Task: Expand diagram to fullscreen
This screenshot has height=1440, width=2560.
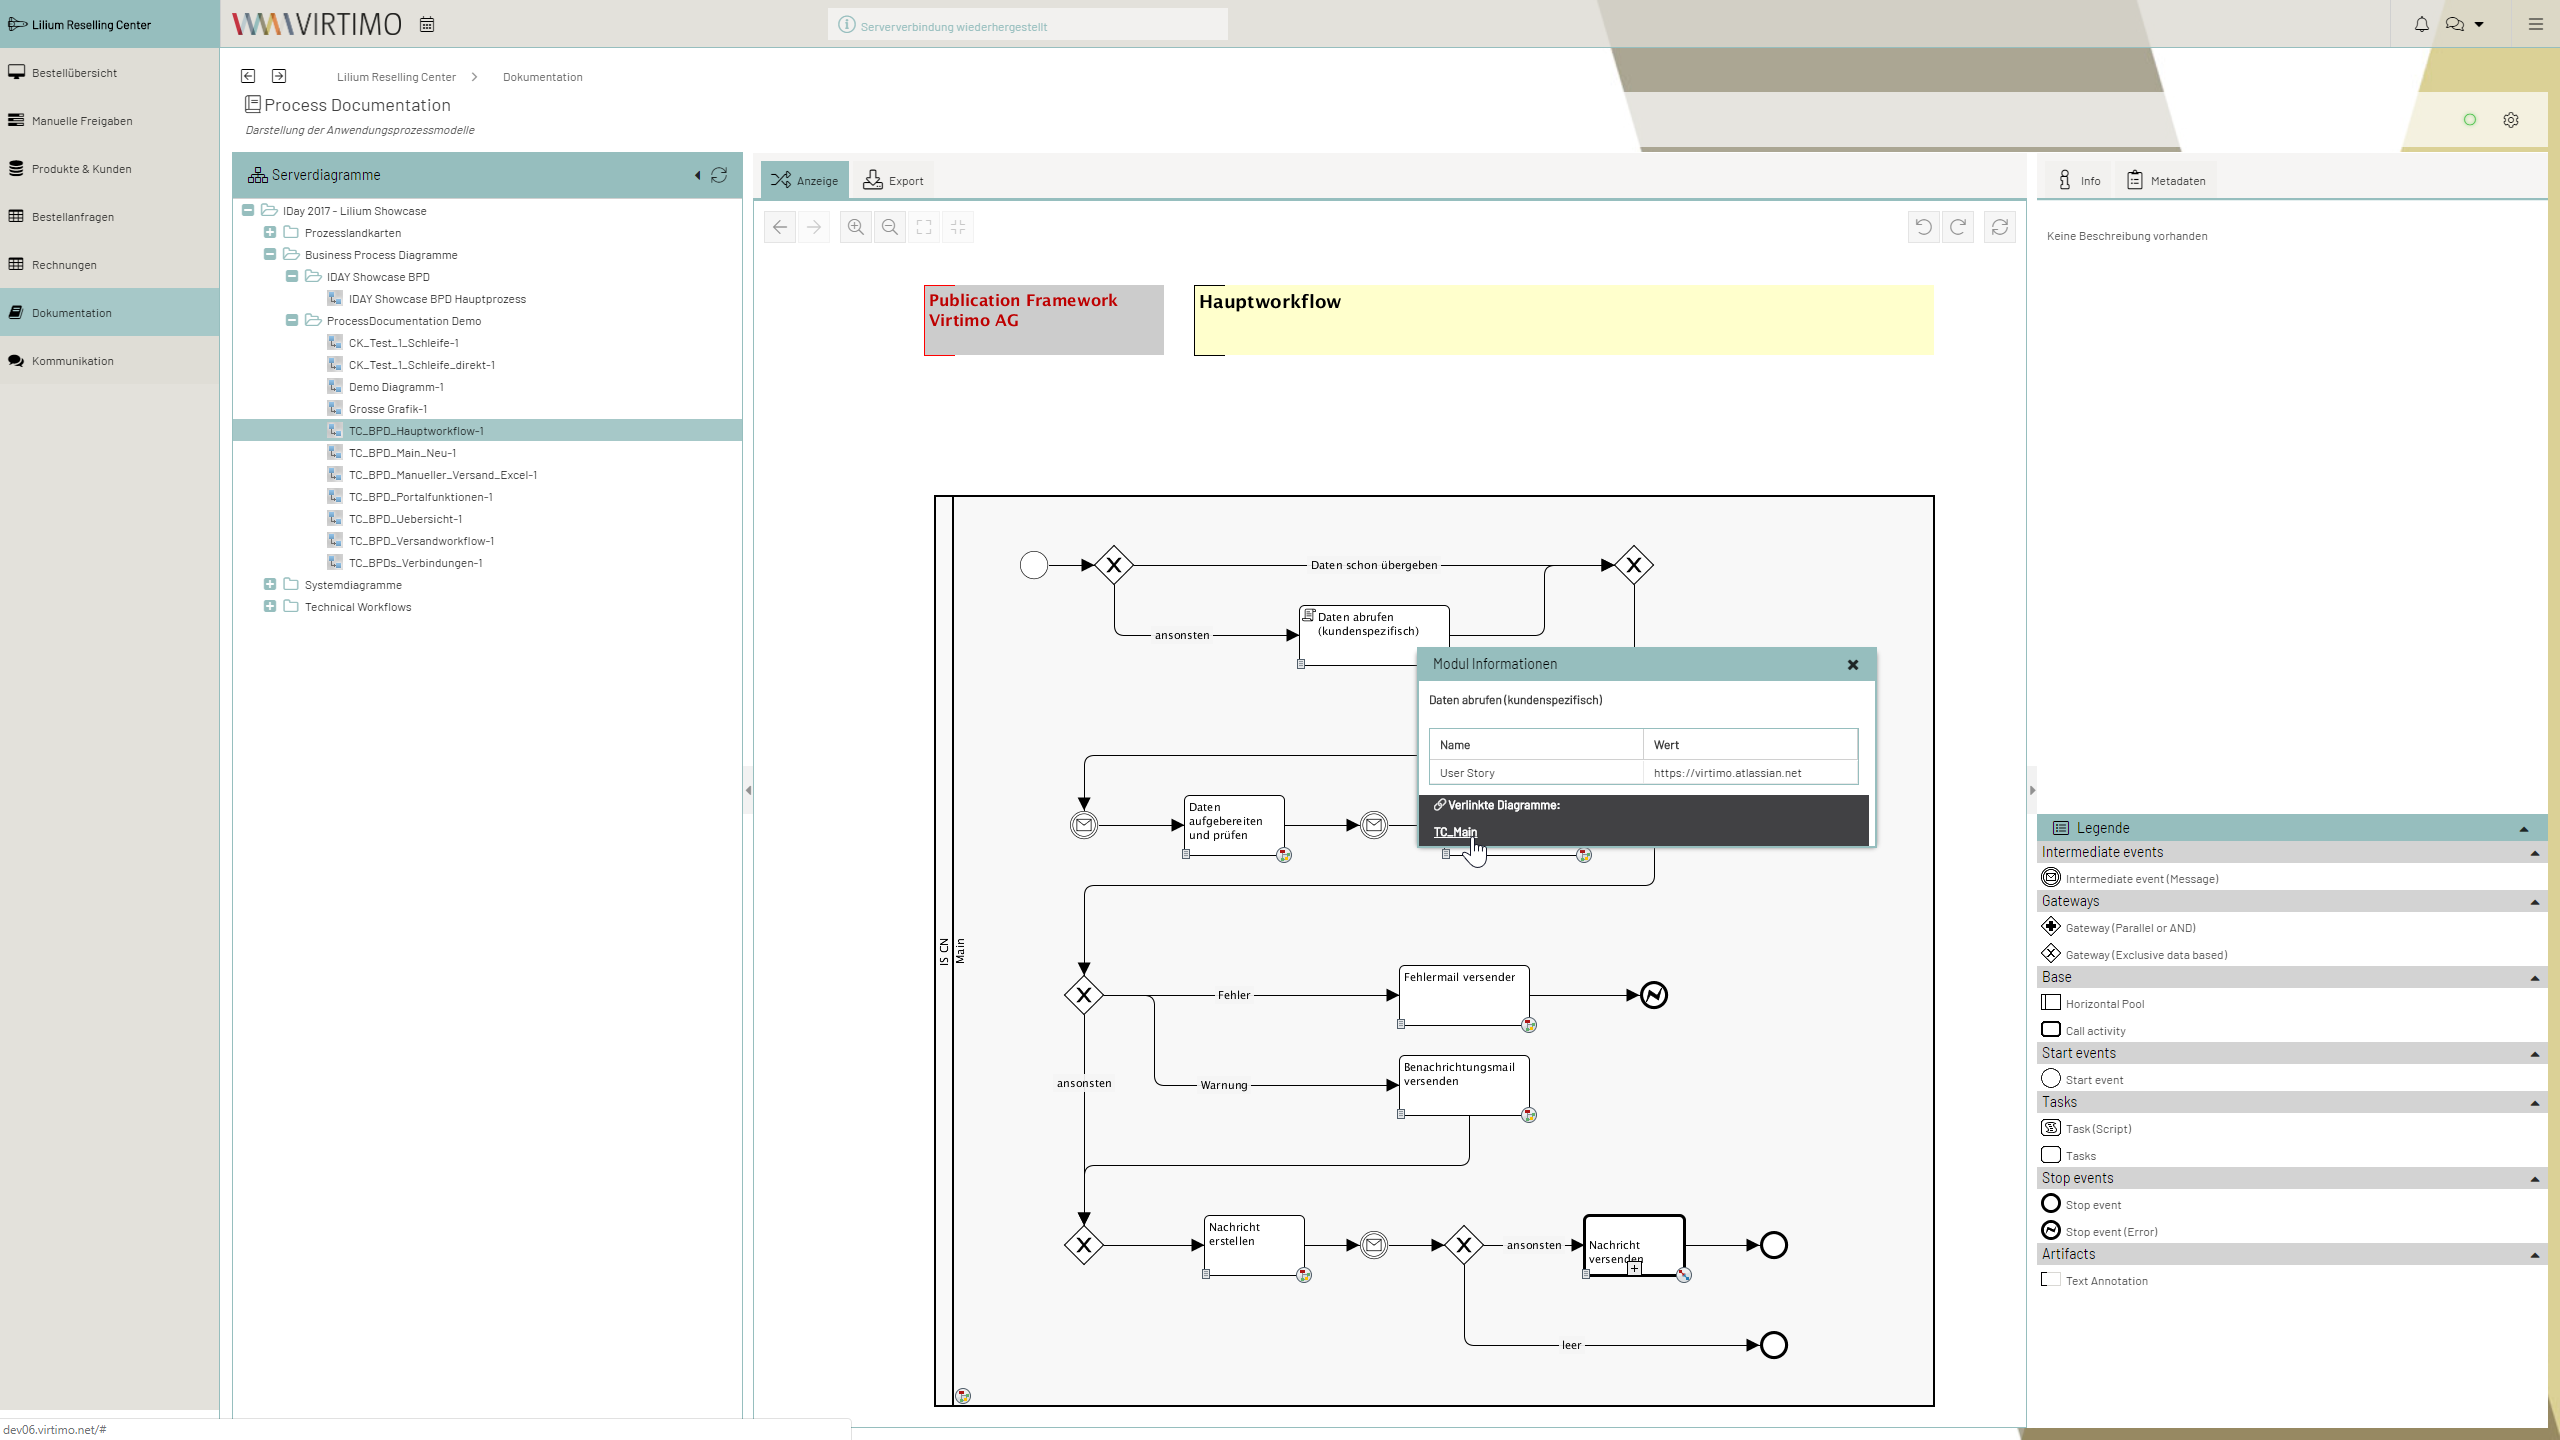Action: 924,227
